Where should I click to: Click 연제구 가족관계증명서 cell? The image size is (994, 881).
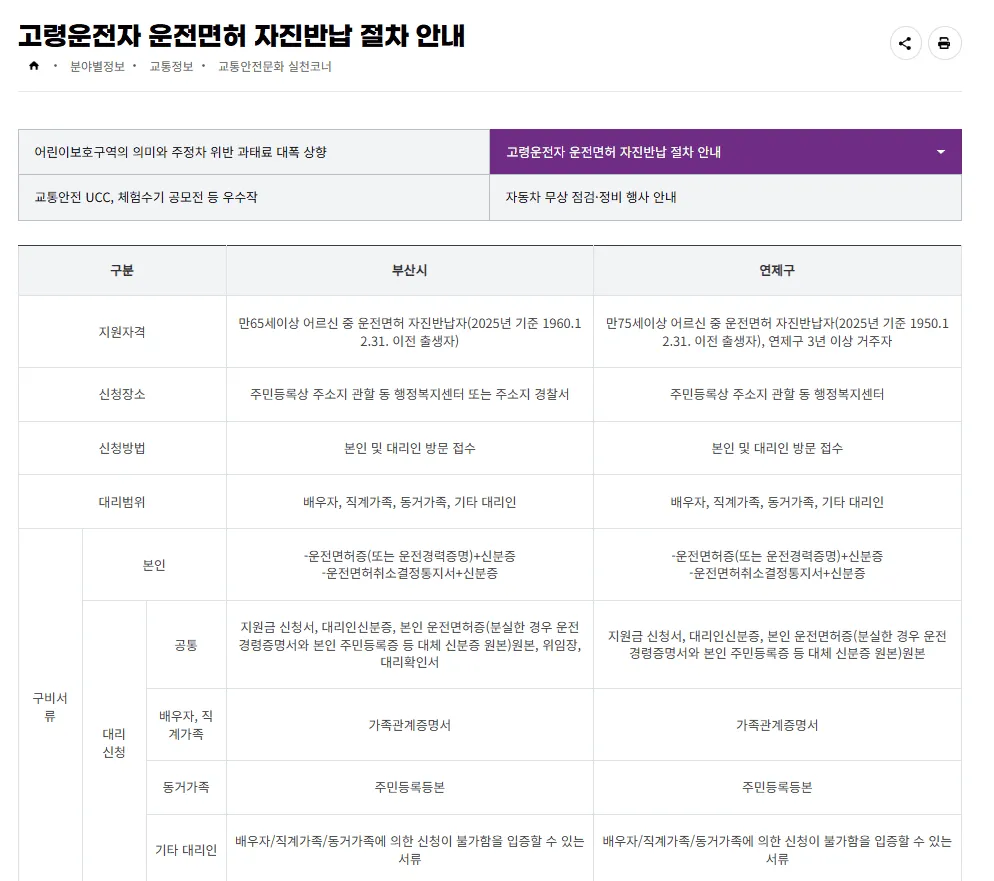[x=777, y=724]
